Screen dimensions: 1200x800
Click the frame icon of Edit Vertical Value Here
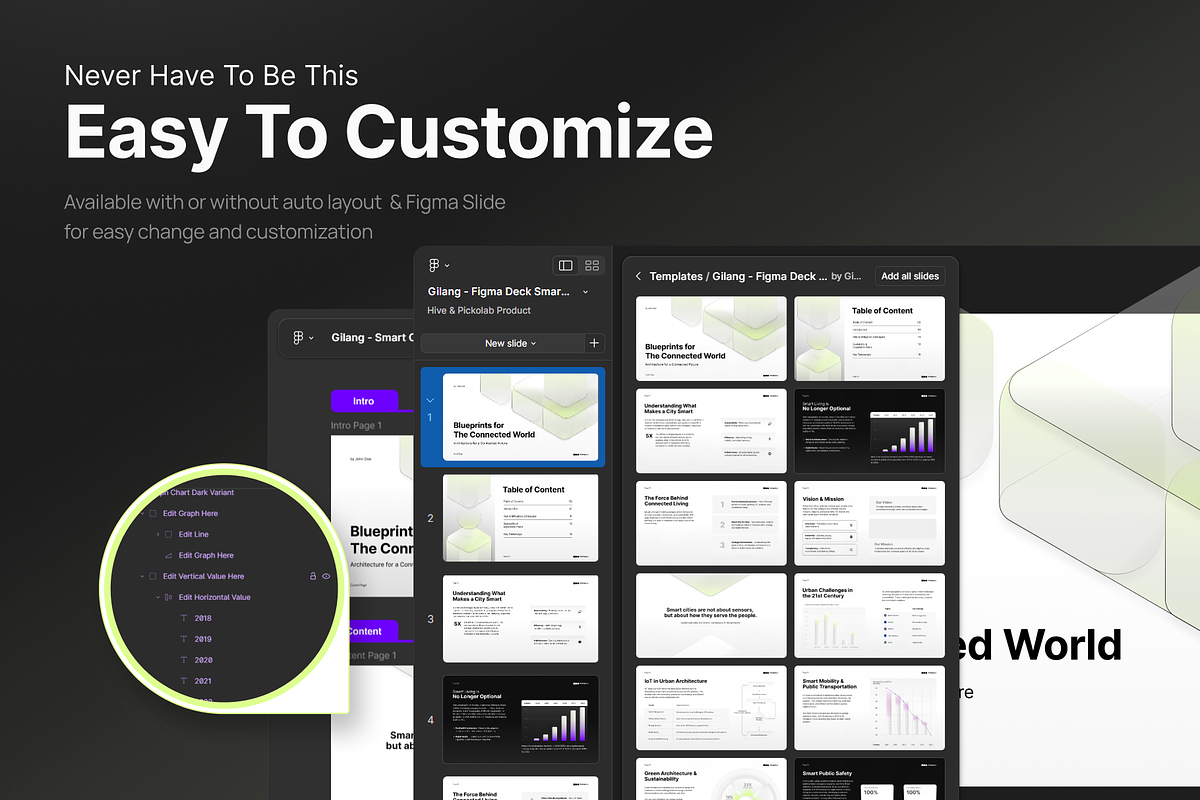tap(153, 576)
